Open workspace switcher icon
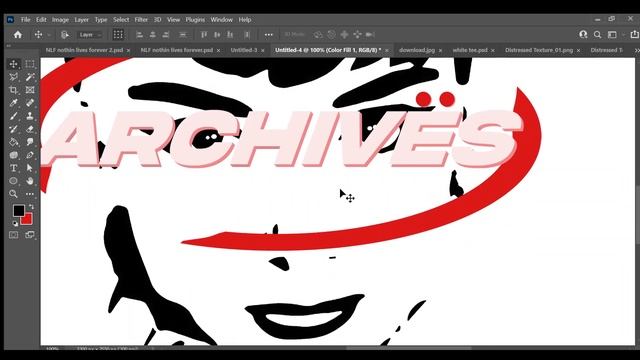 612,35
